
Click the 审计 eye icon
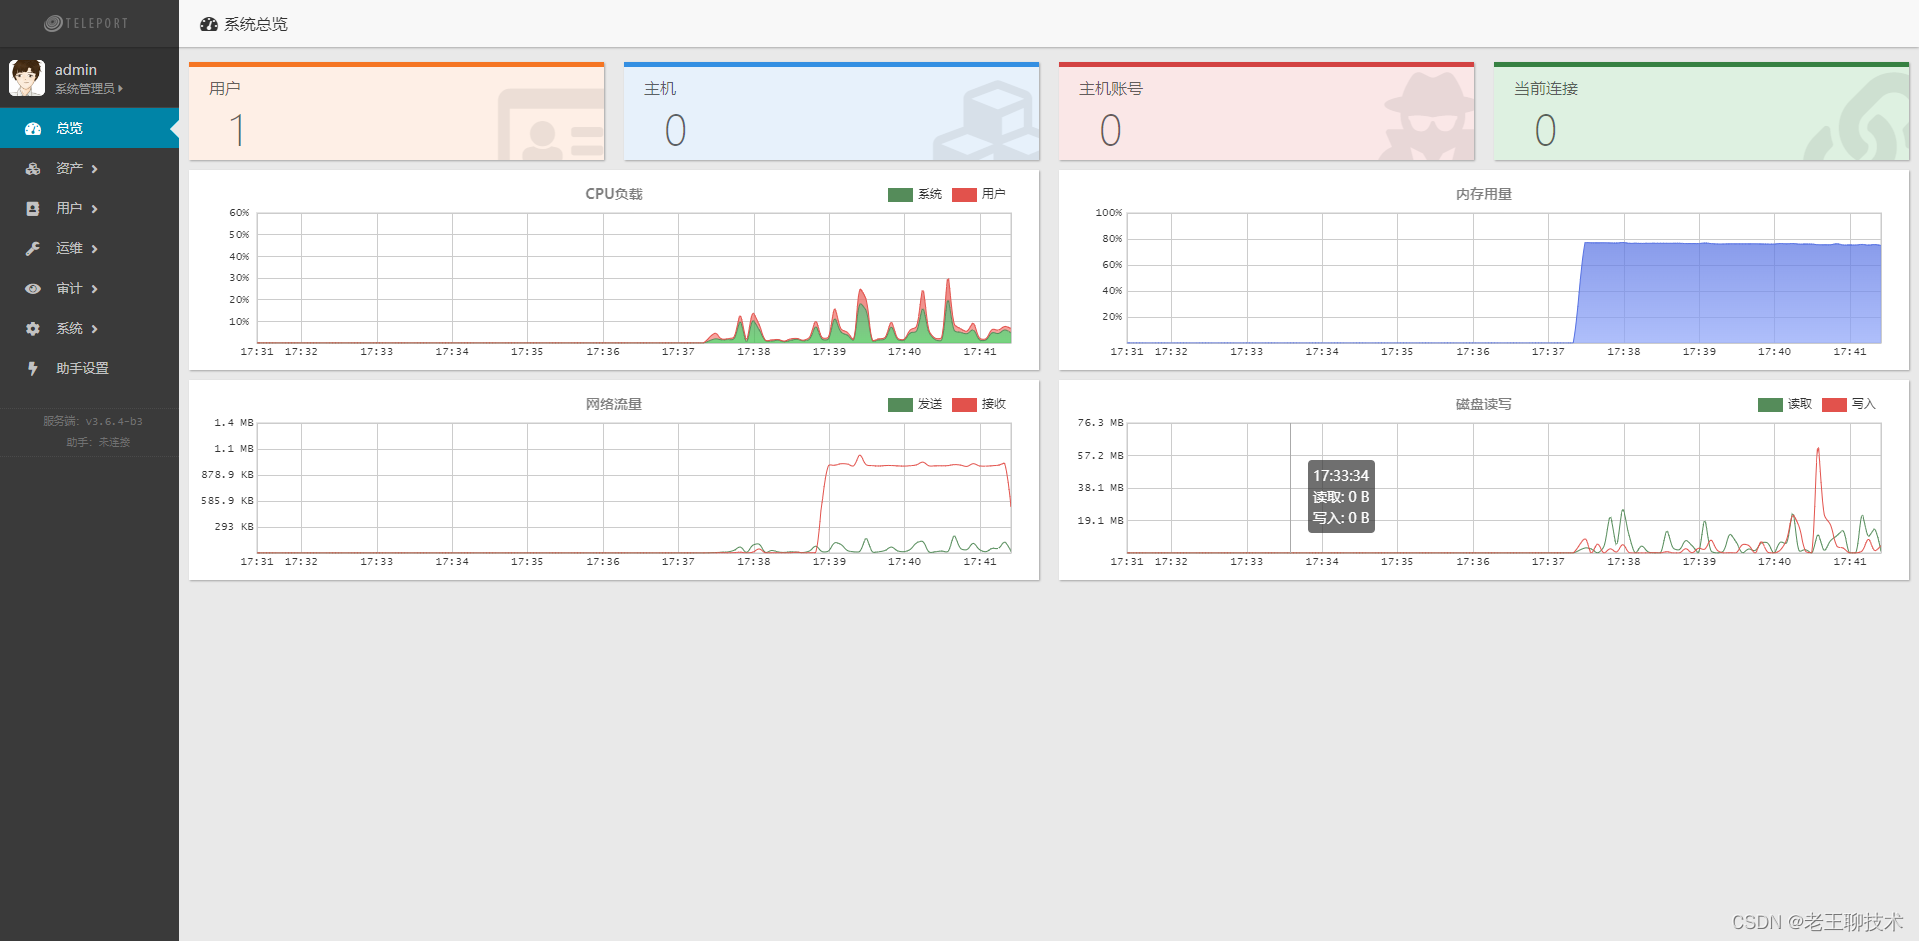point(33,289)
